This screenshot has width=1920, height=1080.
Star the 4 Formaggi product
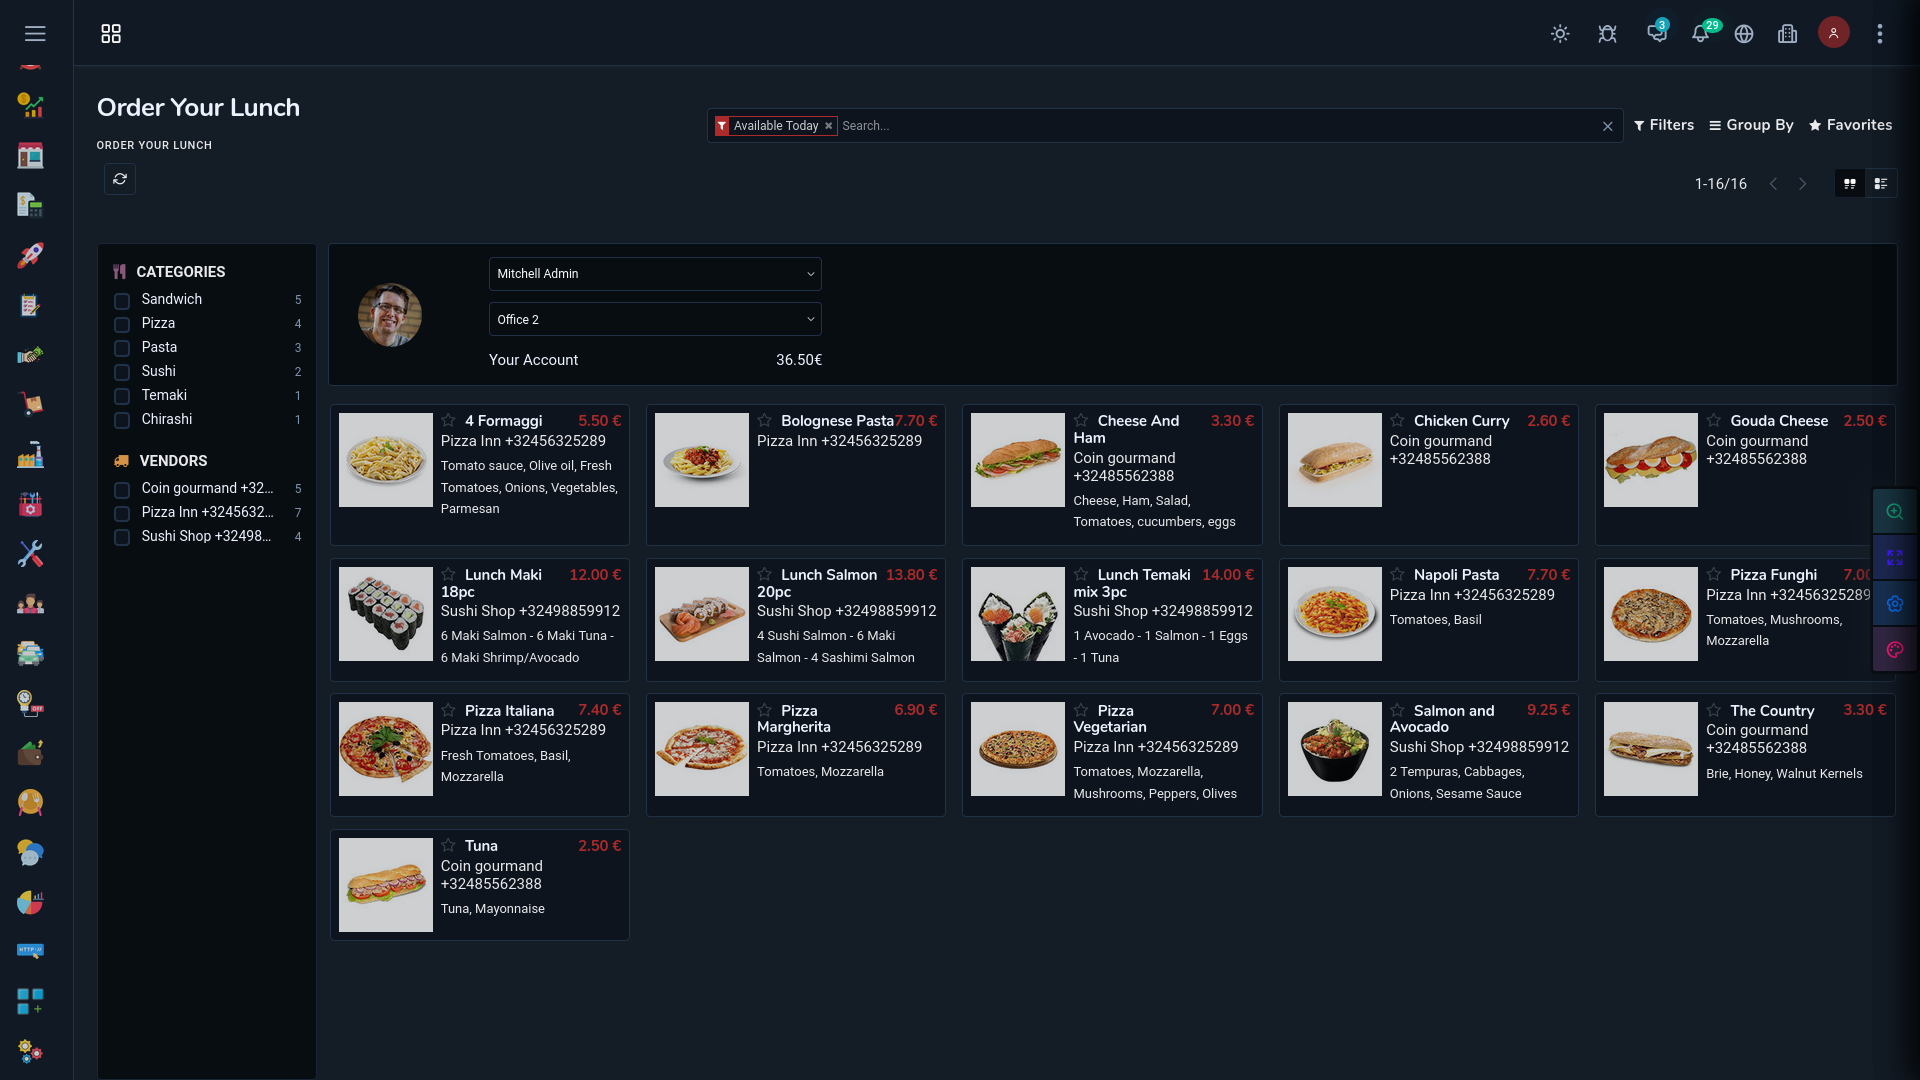tap(448, 421)
